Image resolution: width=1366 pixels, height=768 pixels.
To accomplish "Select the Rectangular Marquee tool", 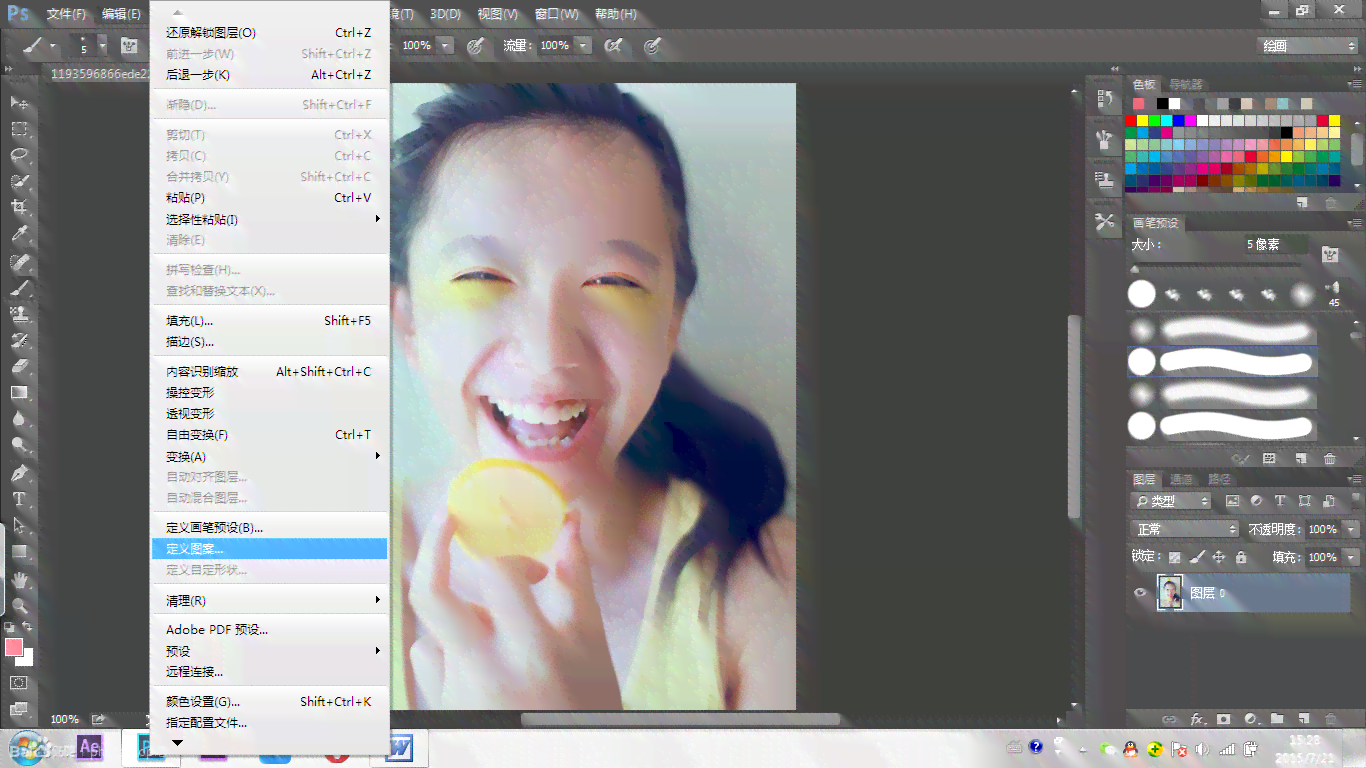I will [x=19, y=129].
